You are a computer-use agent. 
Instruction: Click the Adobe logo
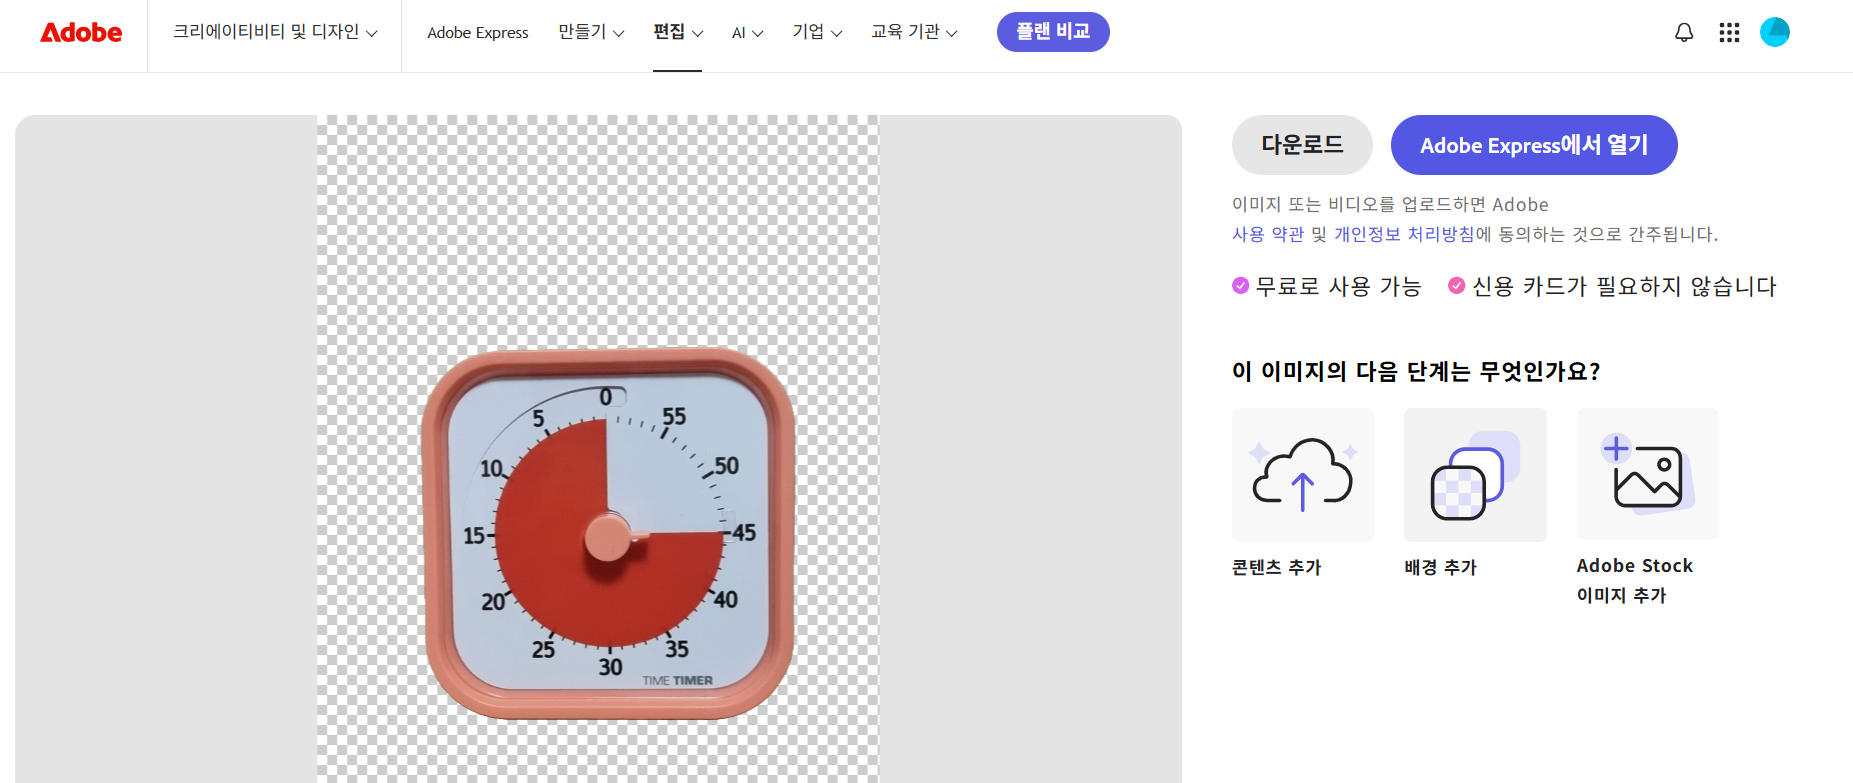click(x=81, y=33)
